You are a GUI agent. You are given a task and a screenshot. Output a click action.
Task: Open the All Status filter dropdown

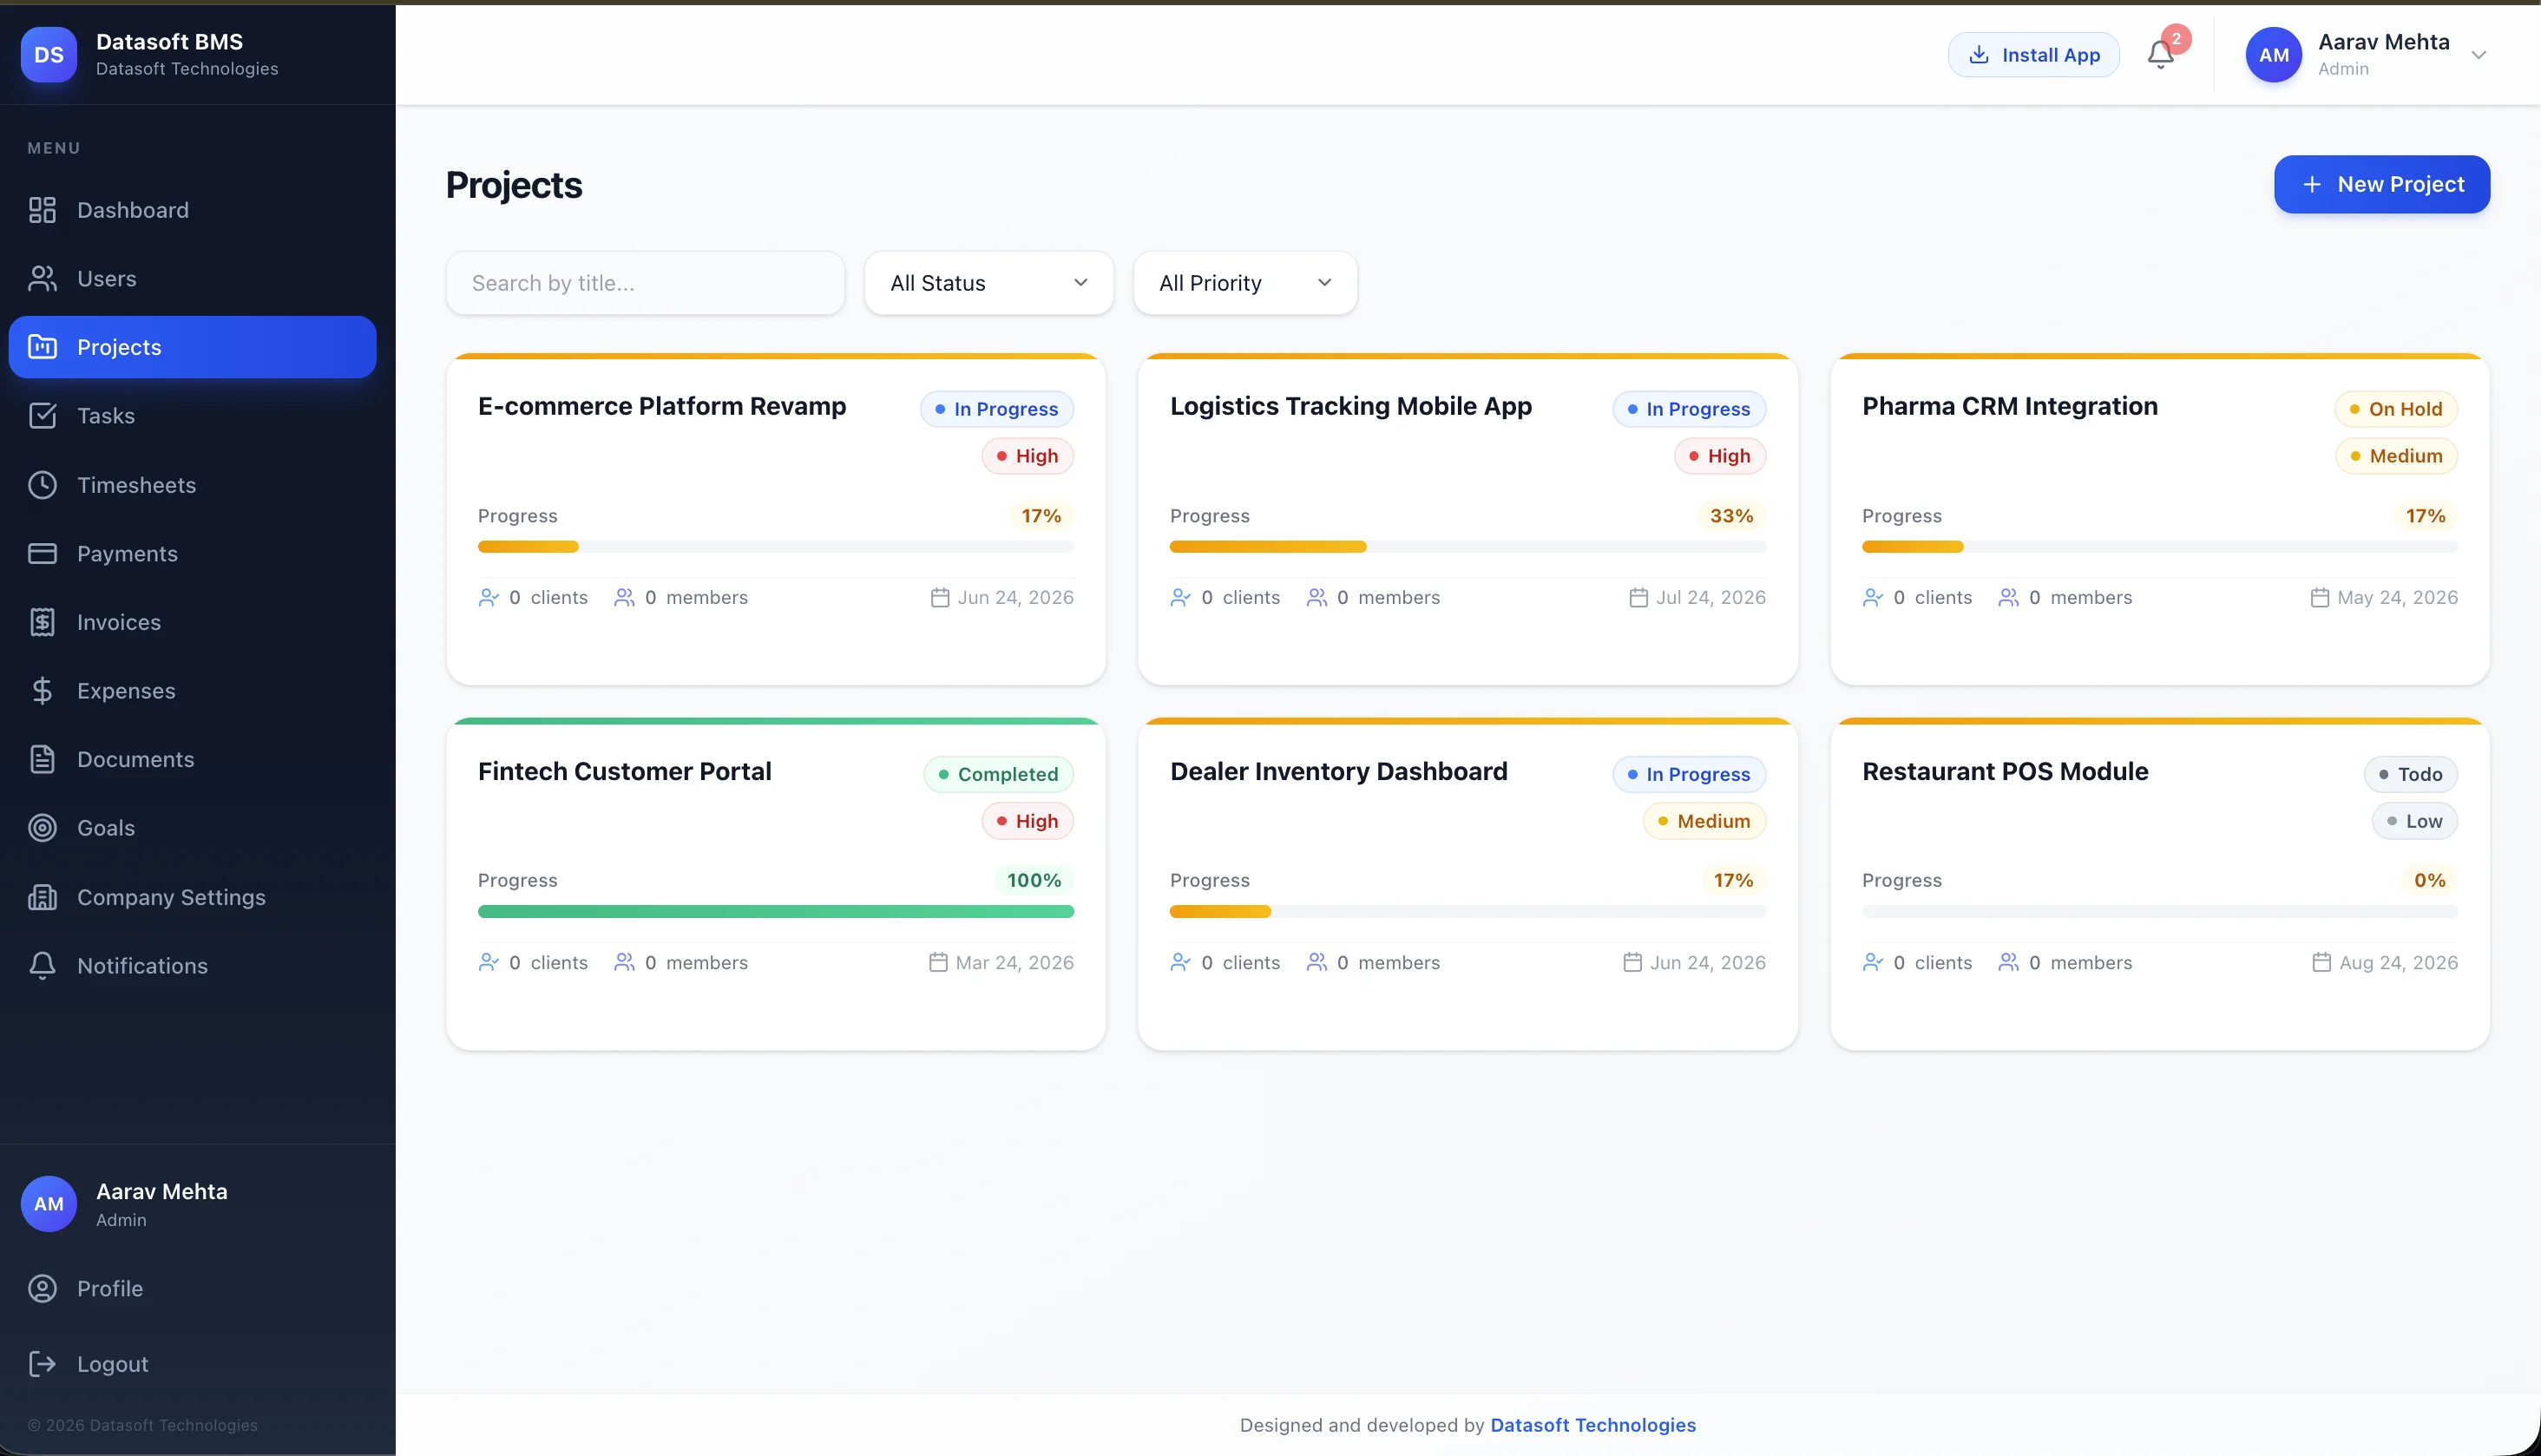988,283
